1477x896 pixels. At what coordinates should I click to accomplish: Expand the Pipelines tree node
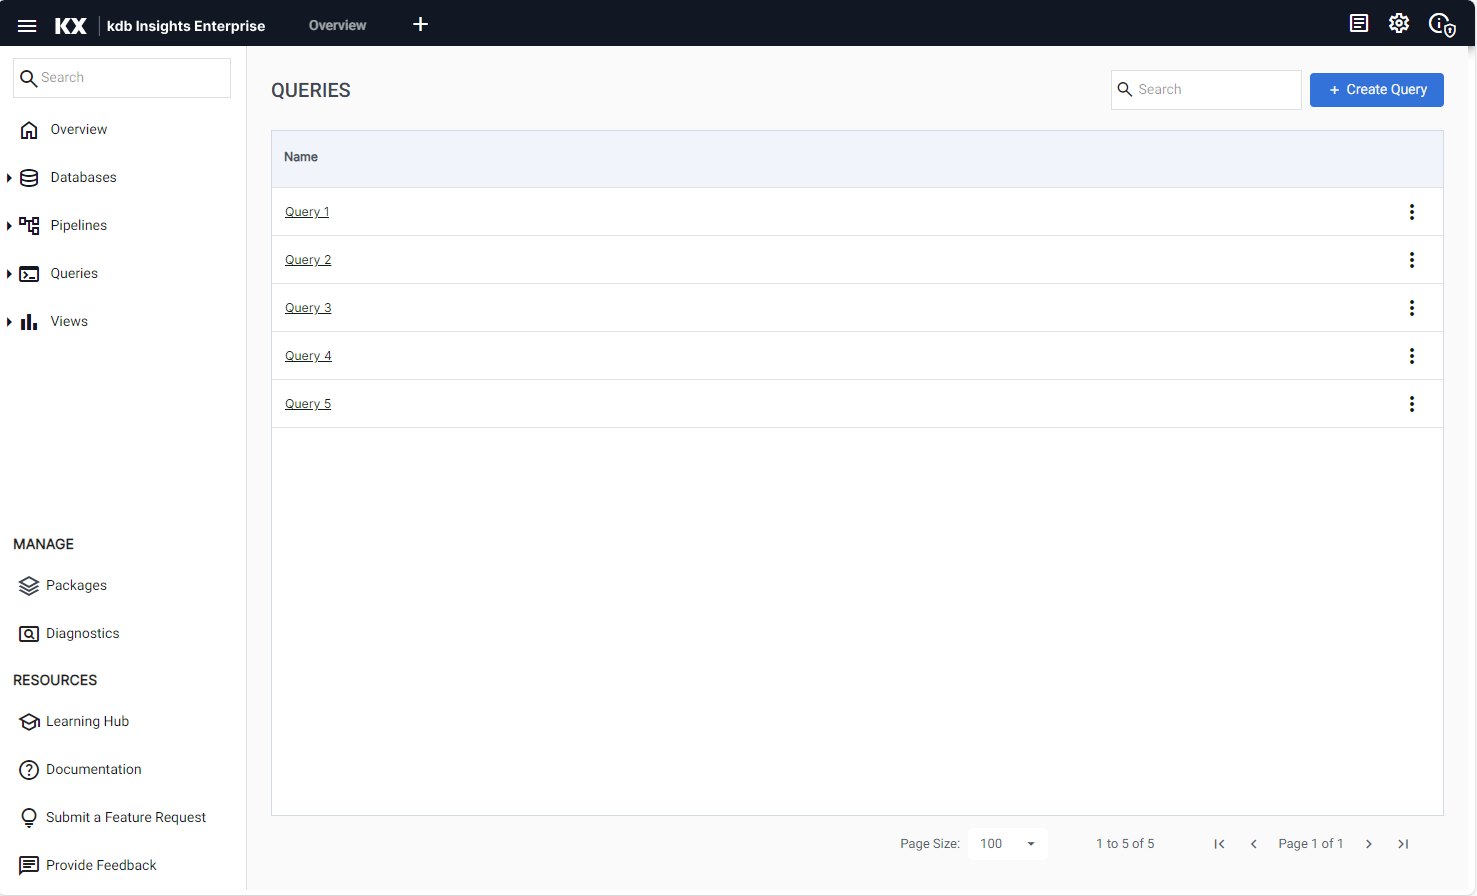point(9,226)
